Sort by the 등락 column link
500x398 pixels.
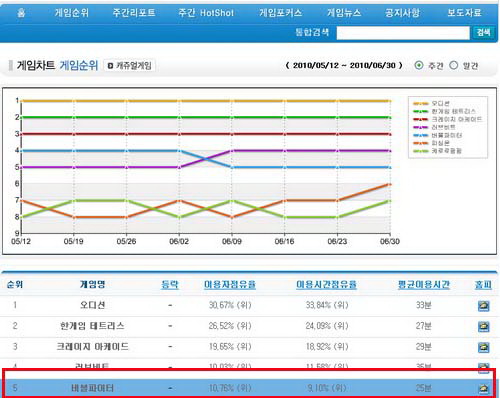click(x=170, y=284)
